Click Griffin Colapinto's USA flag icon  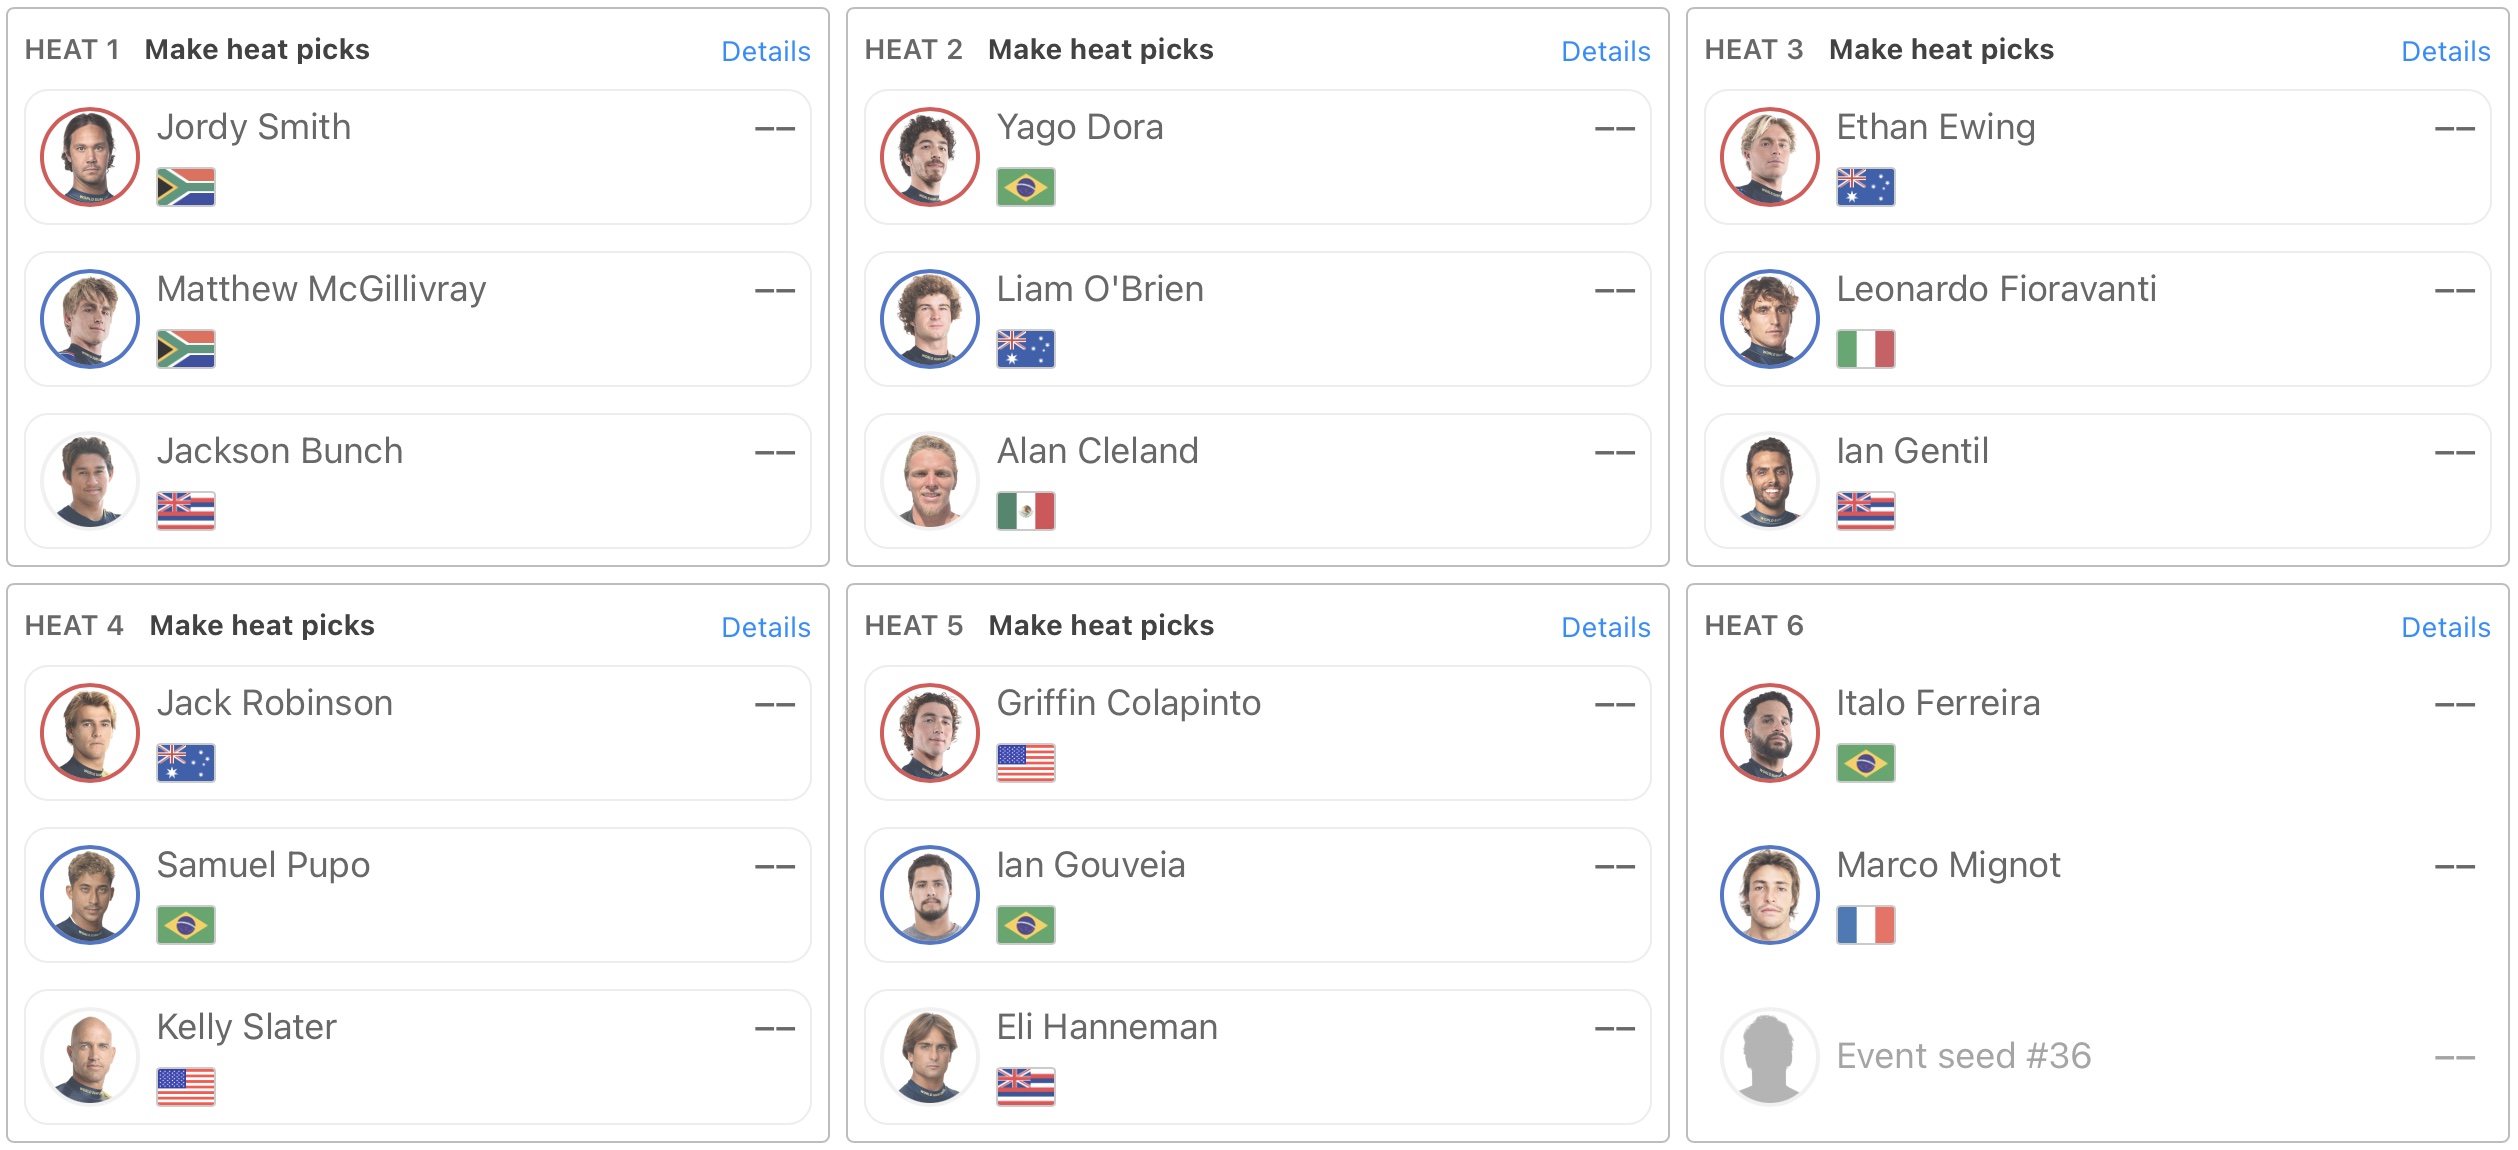1025,763
